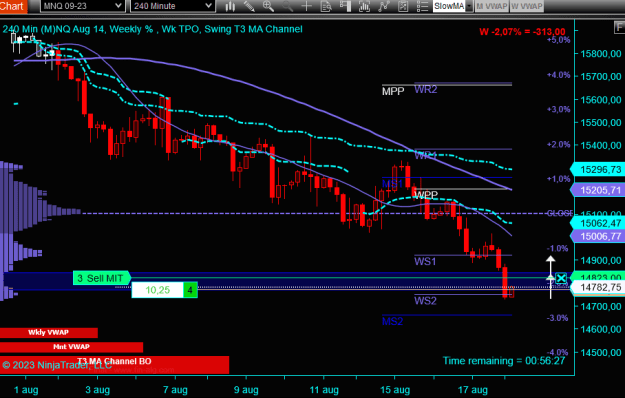Image resolution: width=625 pixels, height=398 pixels.
Task: Click the green 4 quantity box
Action: [x=190, y=290]
